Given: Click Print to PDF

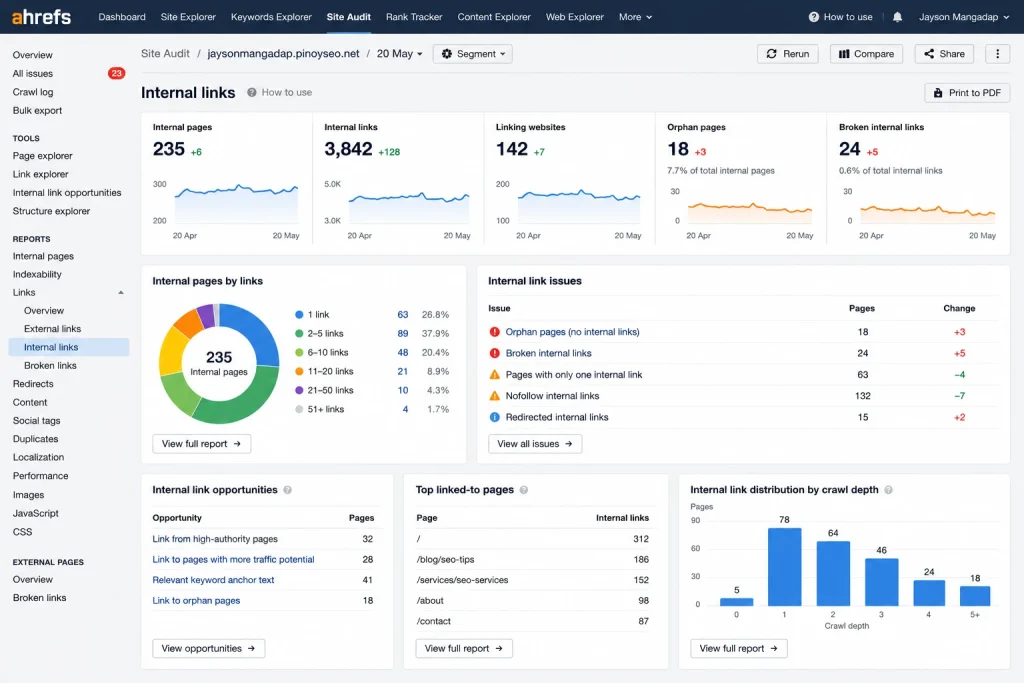Looking at the screenshot, I should point(967,93).
